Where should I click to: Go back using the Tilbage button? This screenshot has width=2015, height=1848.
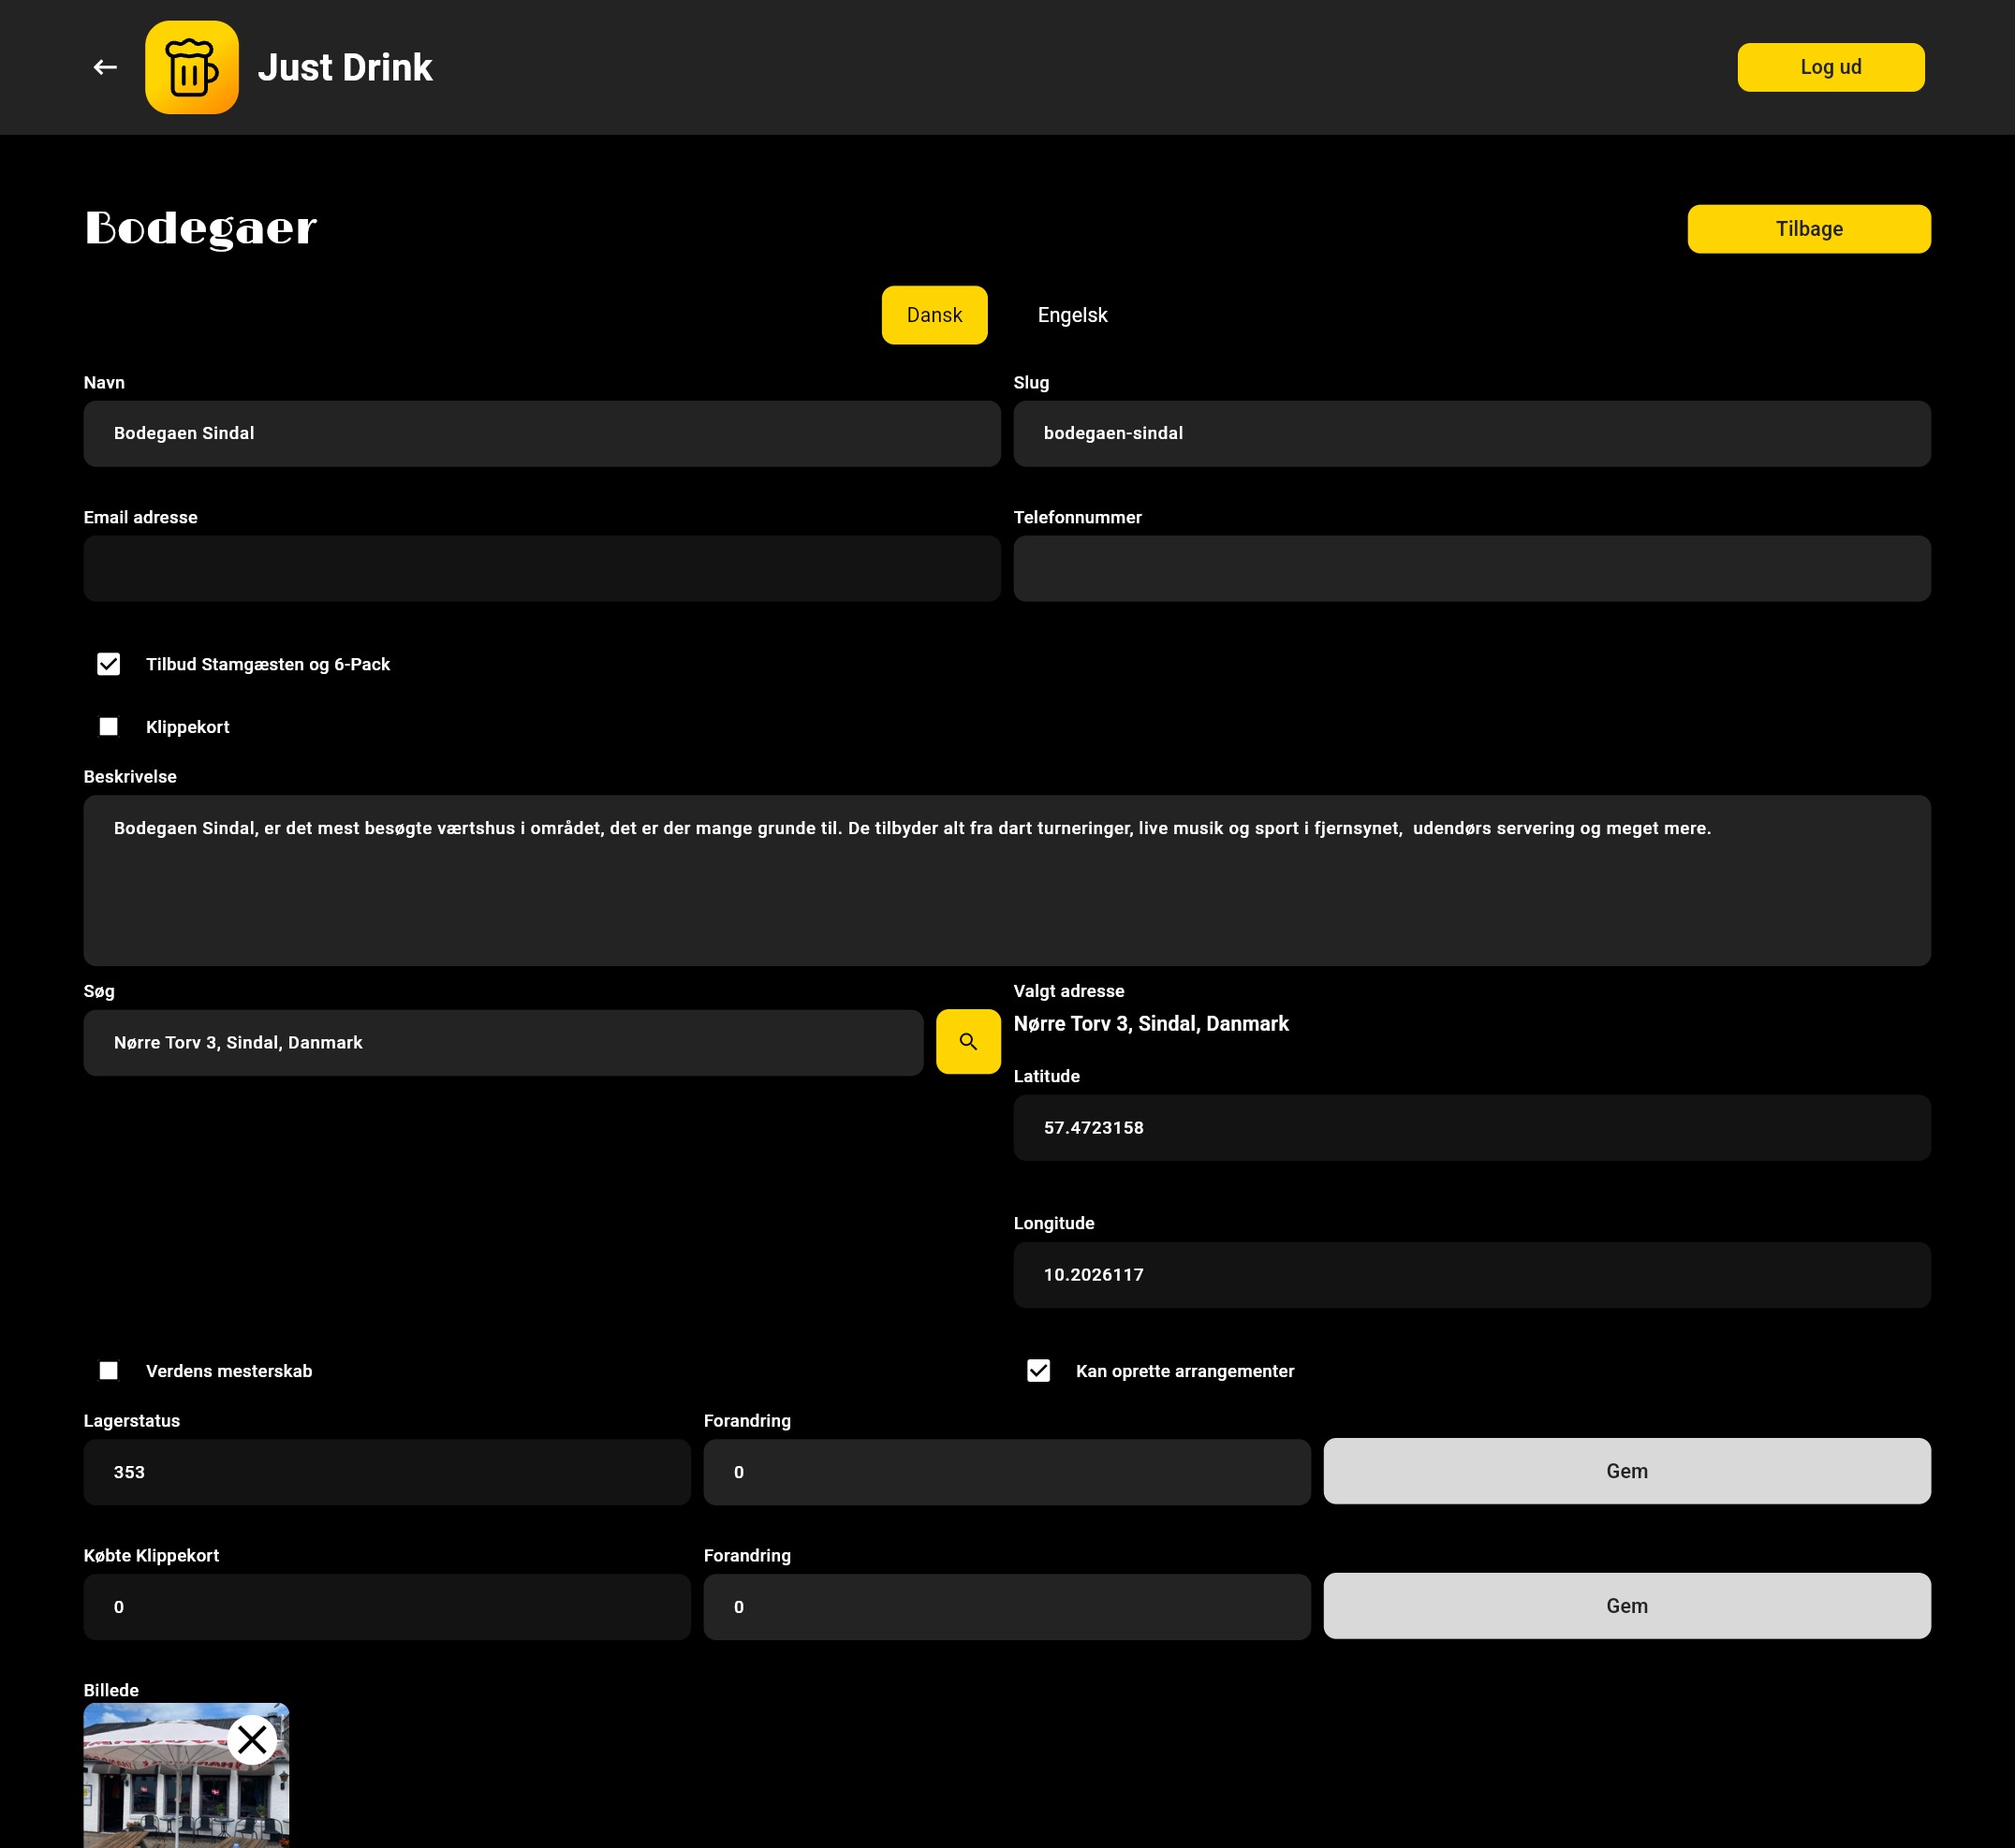[x=1808, y=229]
